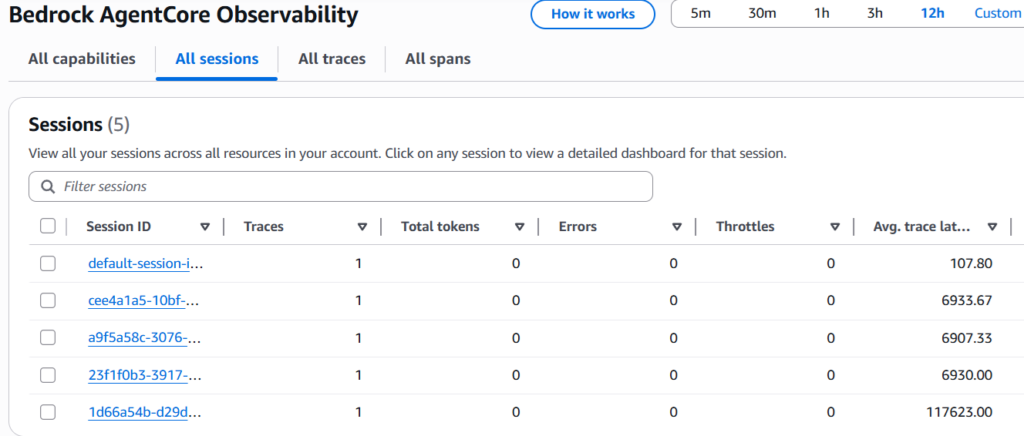Sort by Session ID column arrow
The width and height of the screenshot is (1024, 436).
[x=205, y=227]
